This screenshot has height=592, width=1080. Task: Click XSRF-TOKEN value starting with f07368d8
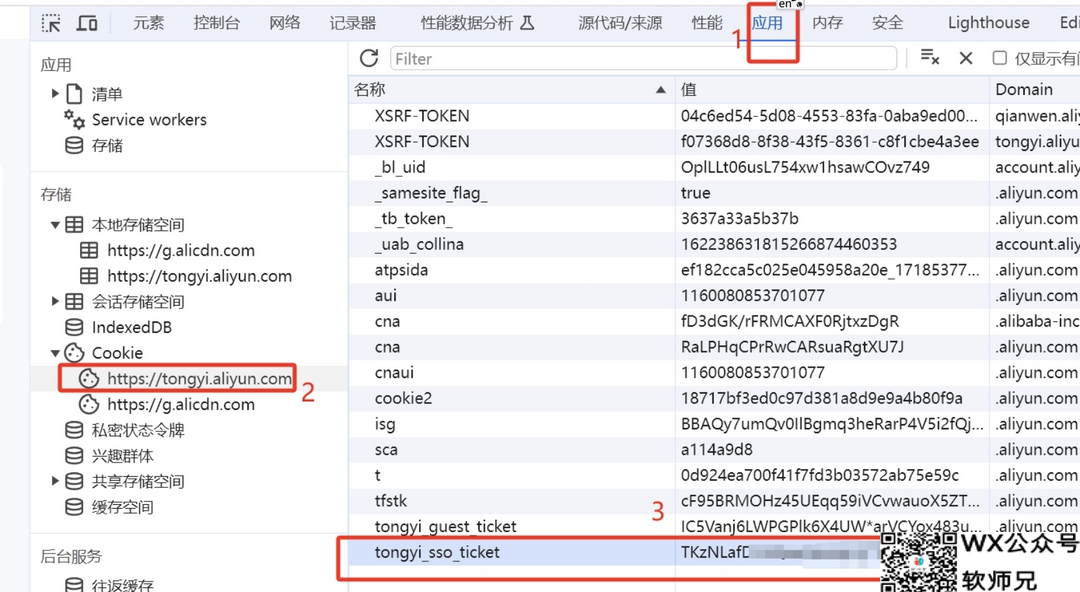(830, 142)
